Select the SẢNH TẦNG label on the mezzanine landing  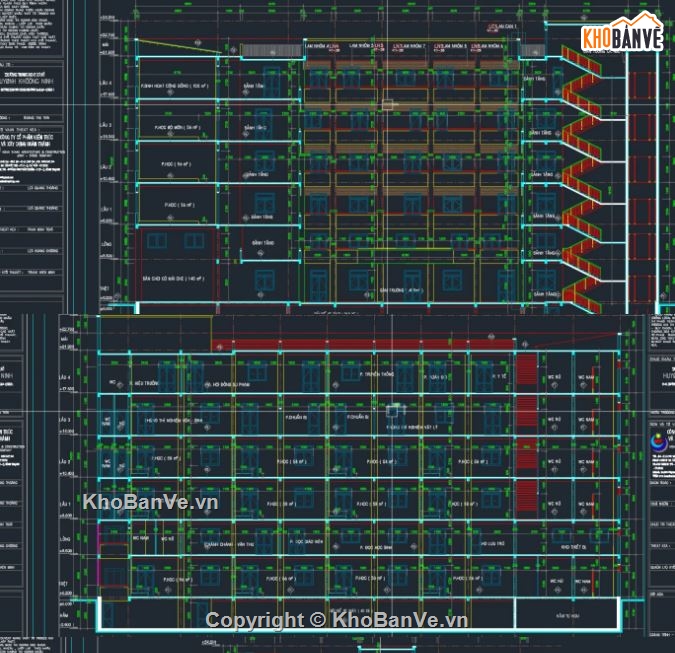(263, 243)
